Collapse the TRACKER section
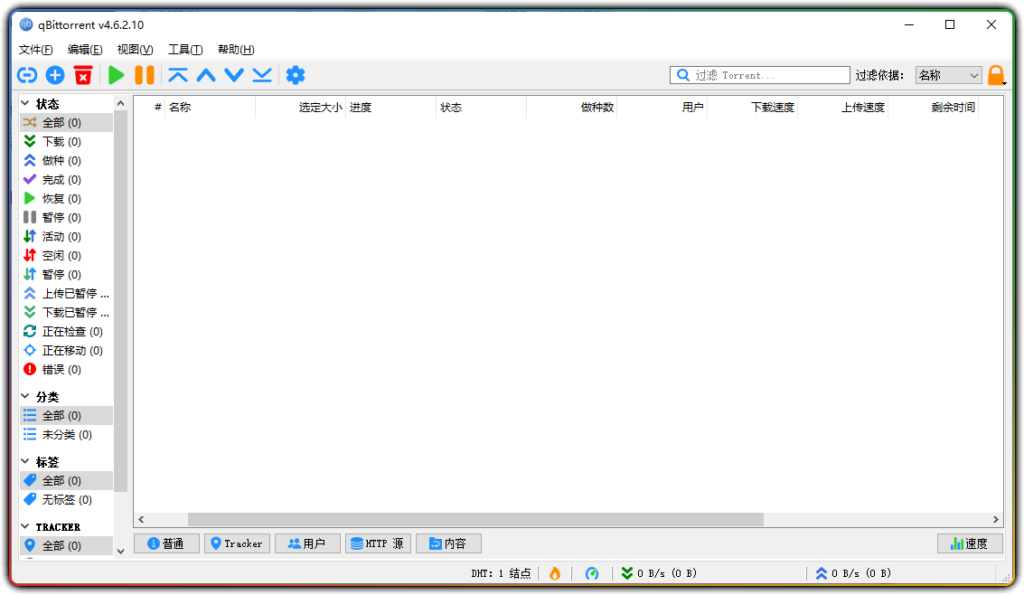This screenshot has height=595, width=1024. point(25,526)
